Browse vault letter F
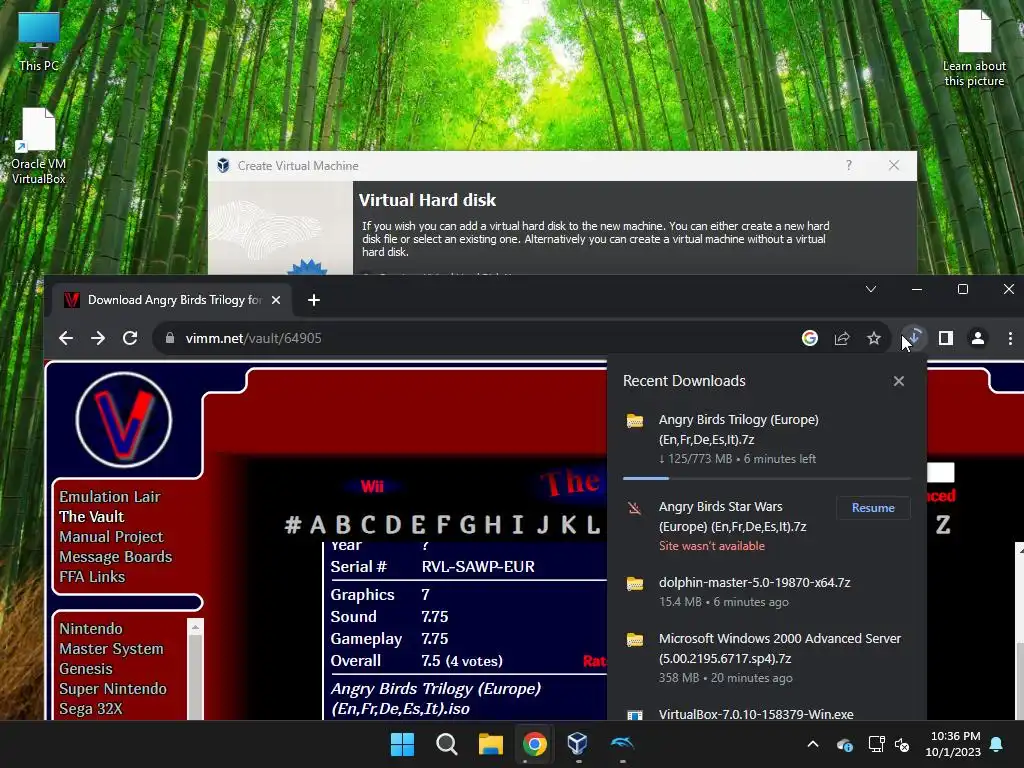Screen dimensions: 1024x768 click(x=443, y=524)
